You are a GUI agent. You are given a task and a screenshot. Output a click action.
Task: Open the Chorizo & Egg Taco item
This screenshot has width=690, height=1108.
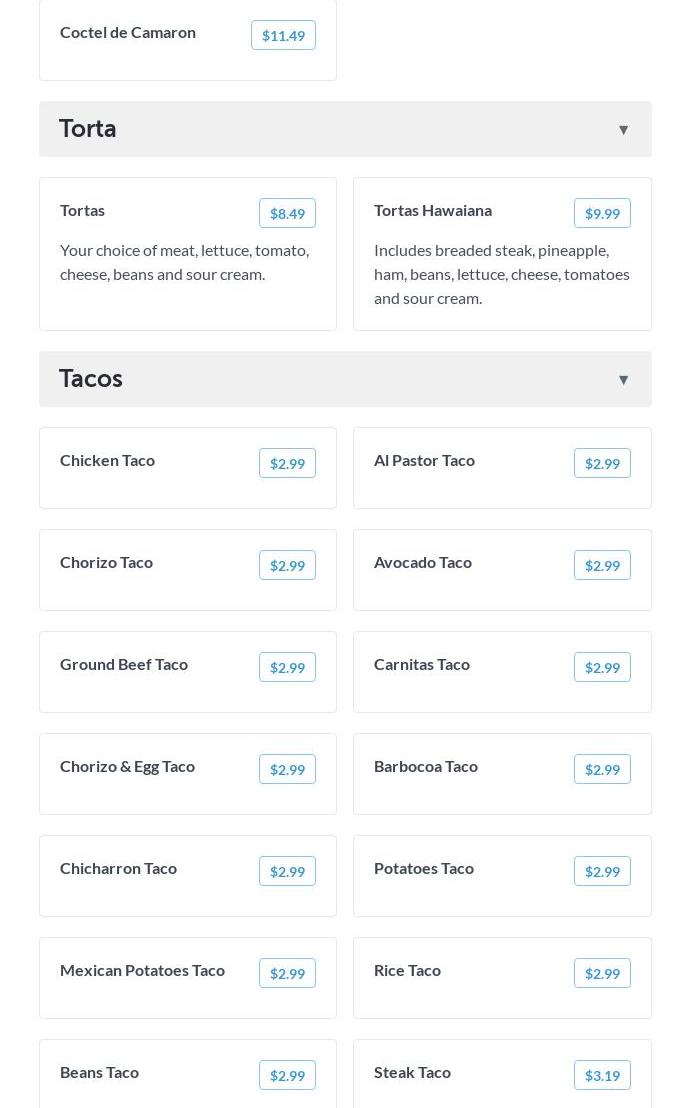[127, 767]
